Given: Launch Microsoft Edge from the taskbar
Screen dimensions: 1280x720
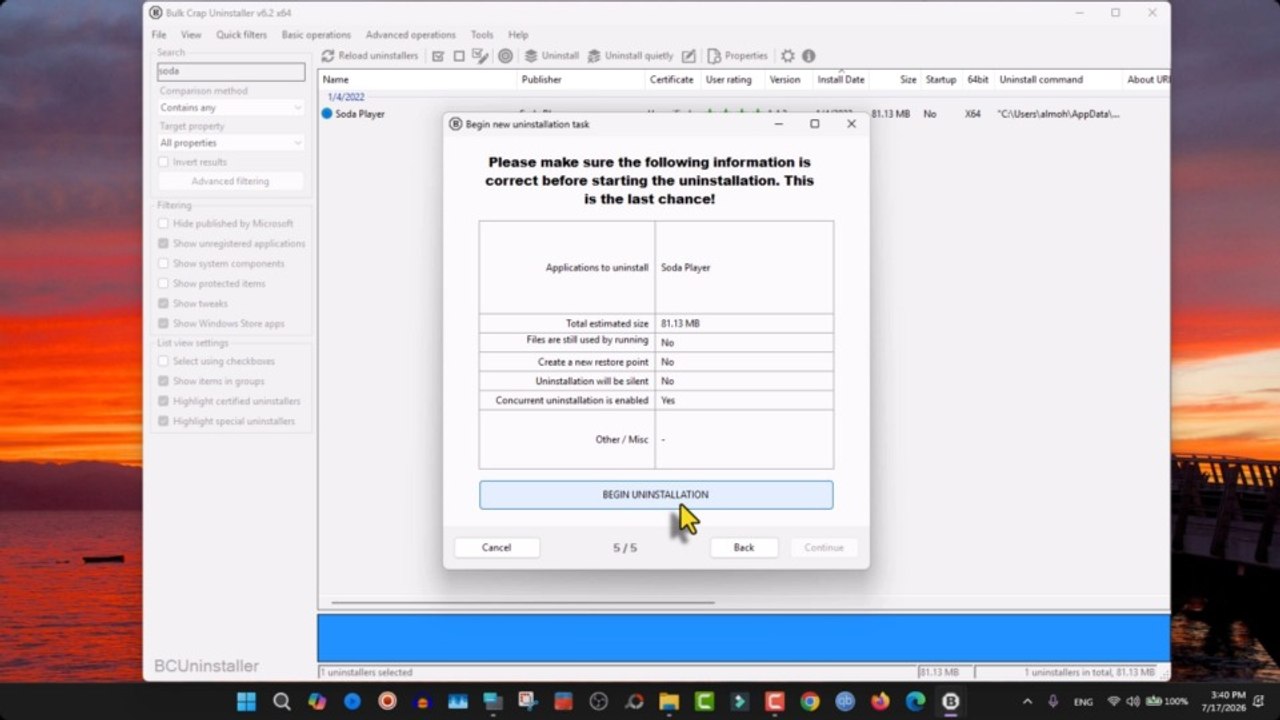Looking at the screenshot, I should 915,702.
